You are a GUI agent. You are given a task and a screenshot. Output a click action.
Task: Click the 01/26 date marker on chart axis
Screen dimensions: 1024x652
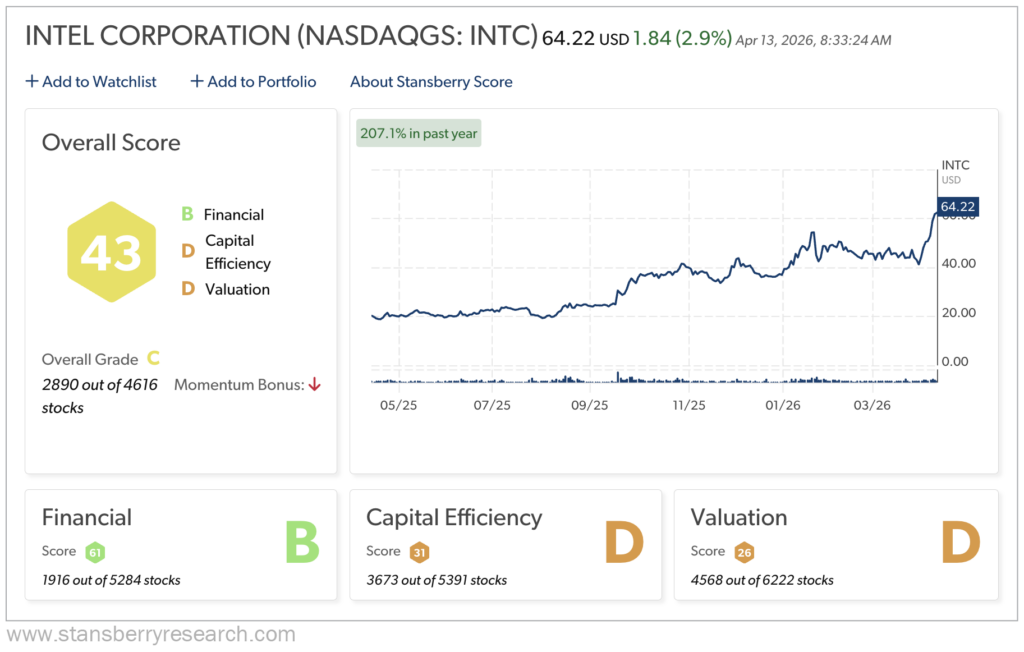pos(782,405)
